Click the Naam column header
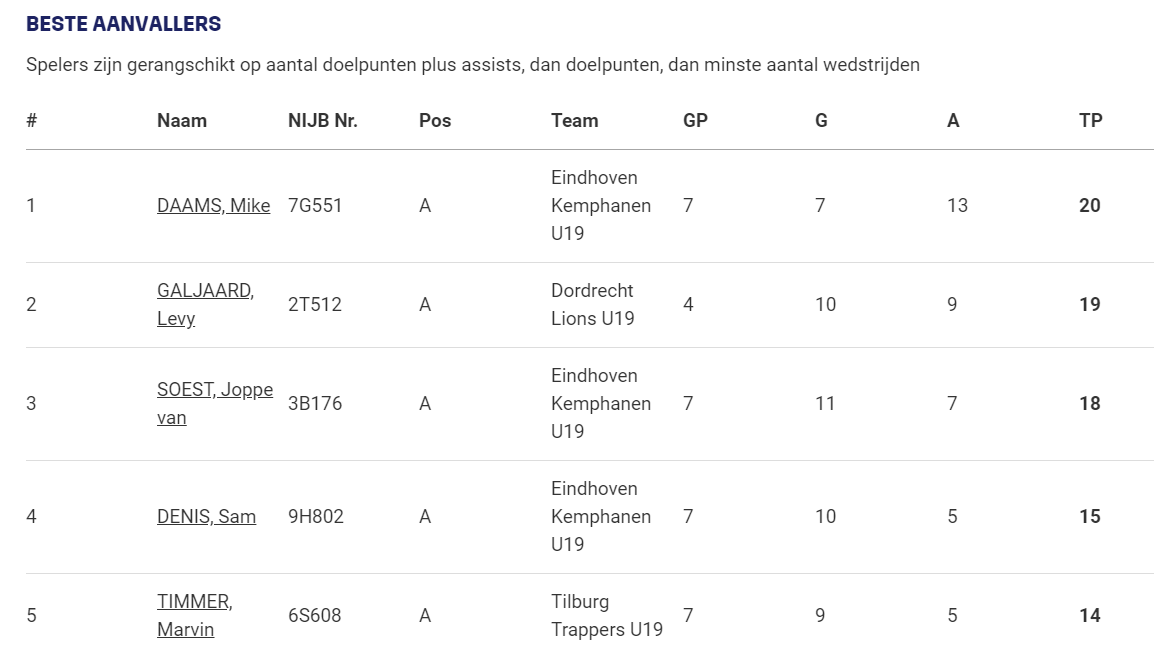Image resolution: width=1154 pixels, height=657 pixels. pos(182,121)
